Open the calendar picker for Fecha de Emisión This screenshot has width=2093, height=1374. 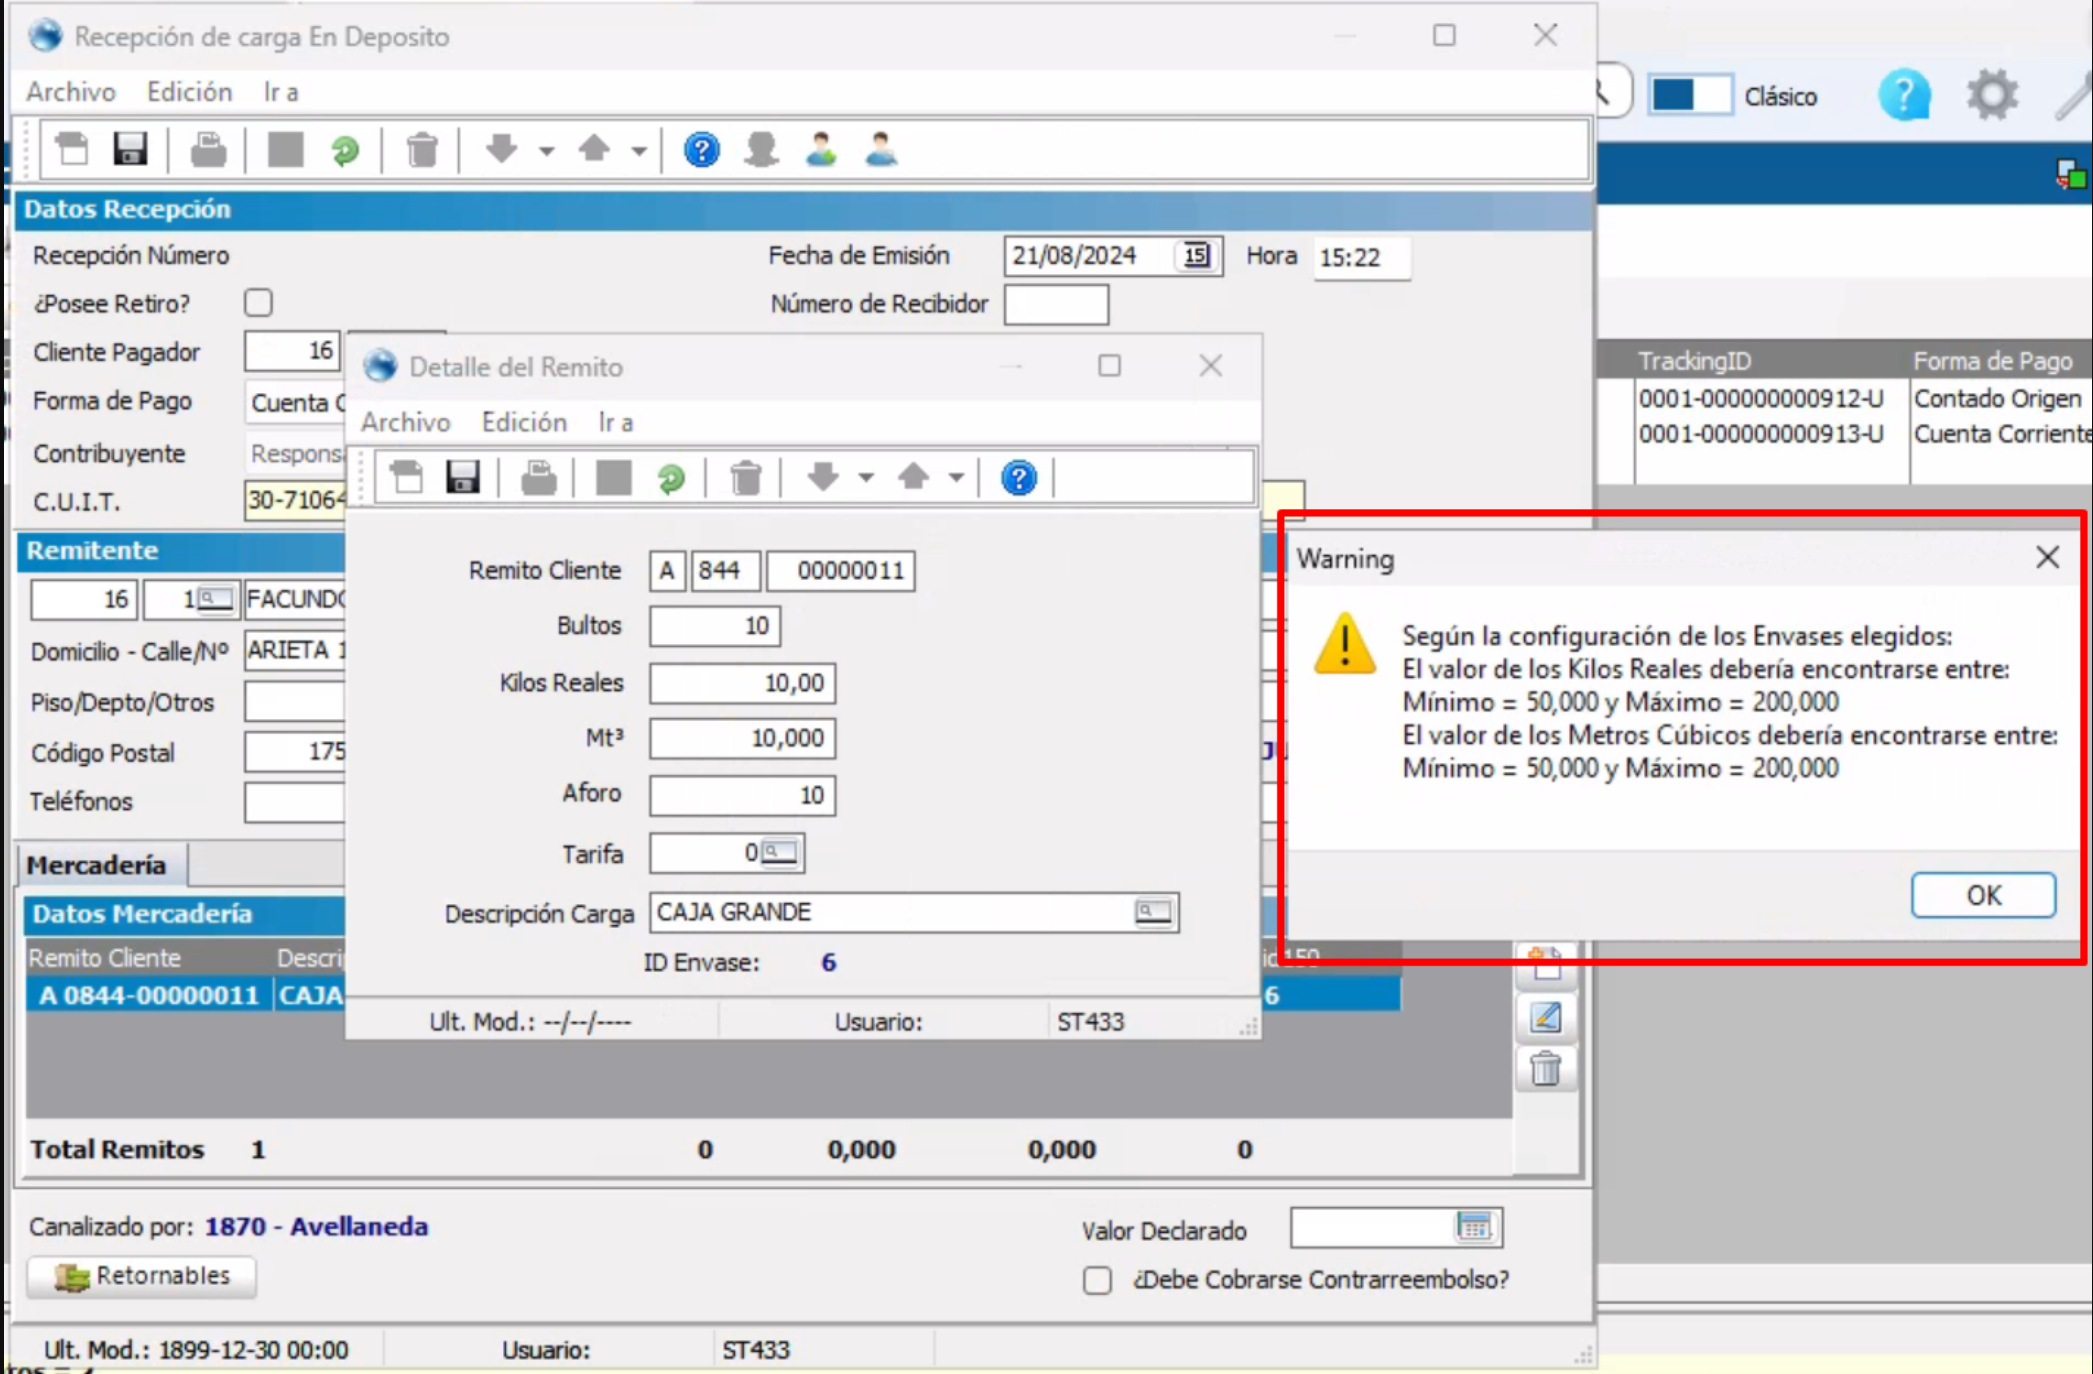pos(1196,256)
